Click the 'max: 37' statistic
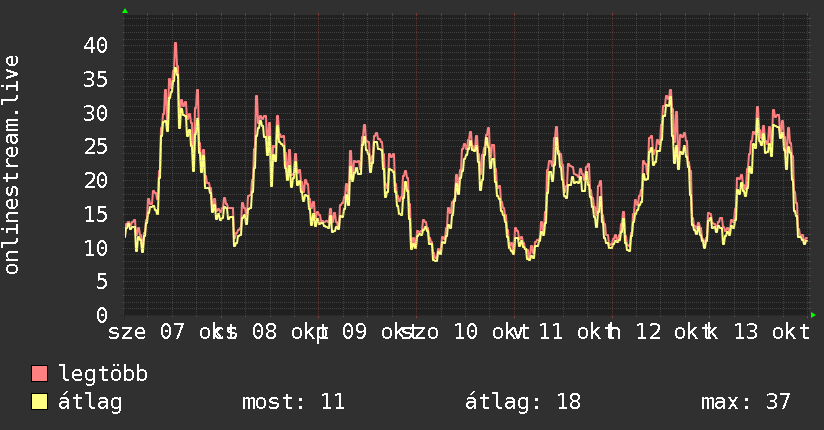The height and width of the screenshot is (430, 824). (x=745, y=402)
